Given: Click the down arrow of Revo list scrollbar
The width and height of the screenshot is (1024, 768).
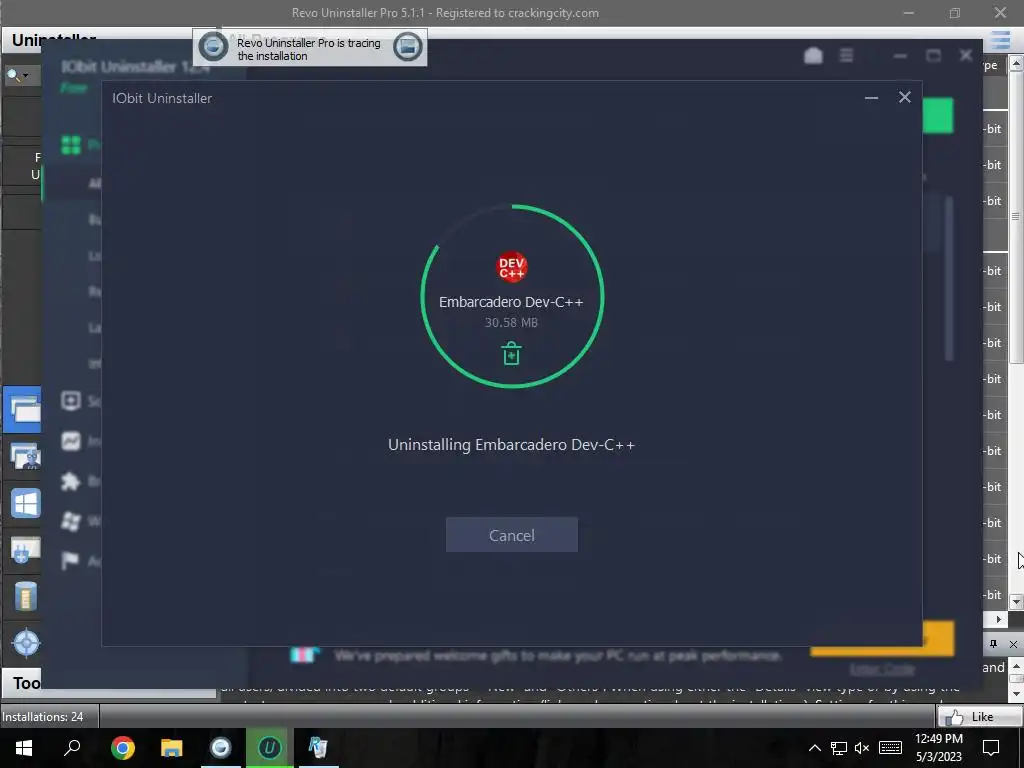Looking at the screenshot, I should pos(1016,601).
